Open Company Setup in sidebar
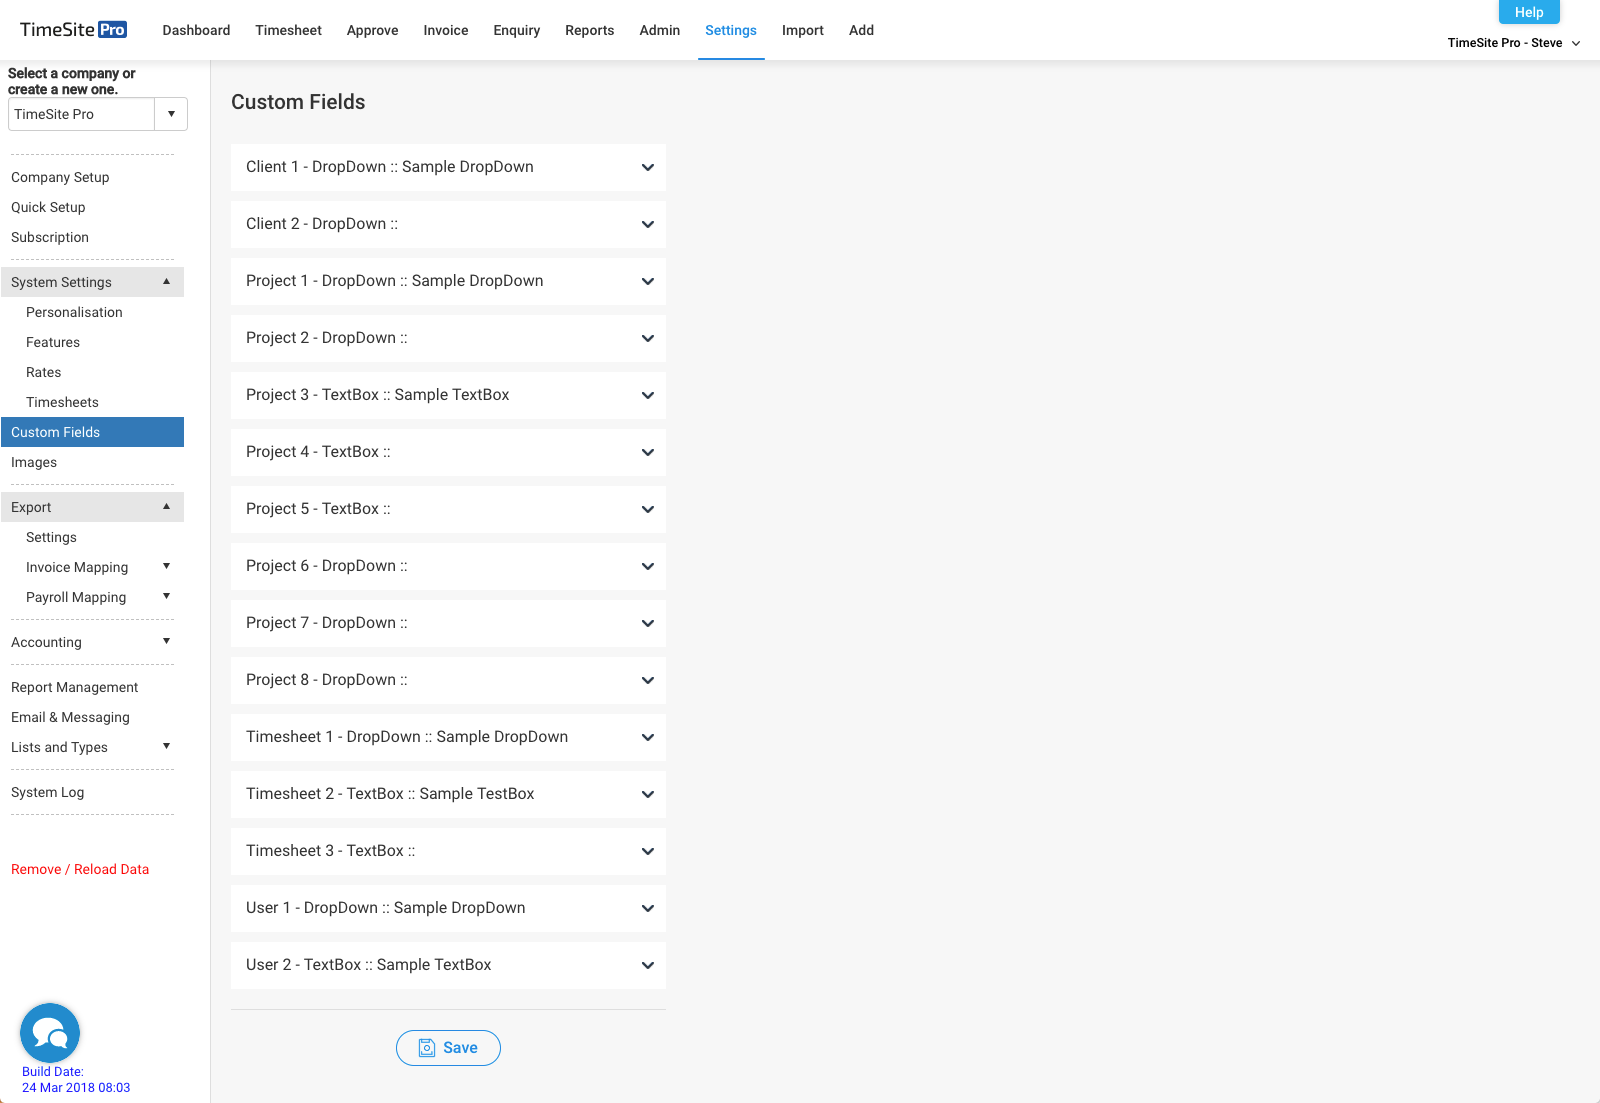Viewport: 1600px width, 1103px height. coord(60,177)
